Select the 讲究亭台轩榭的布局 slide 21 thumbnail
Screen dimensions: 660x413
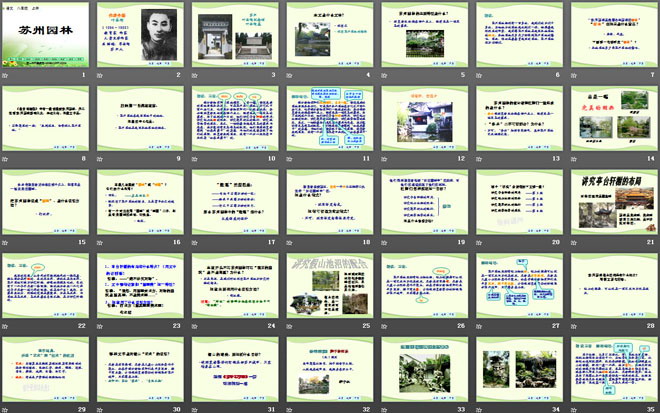pyautogui.click(x=614, y=202)
